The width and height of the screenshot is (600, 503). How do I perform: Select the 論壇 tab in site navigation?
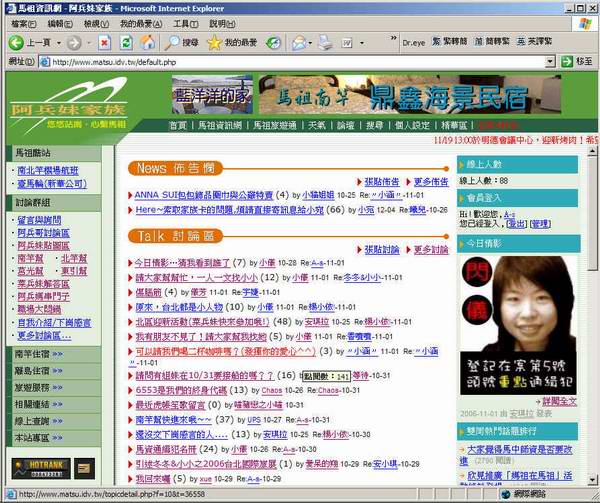tap(345, 125)
